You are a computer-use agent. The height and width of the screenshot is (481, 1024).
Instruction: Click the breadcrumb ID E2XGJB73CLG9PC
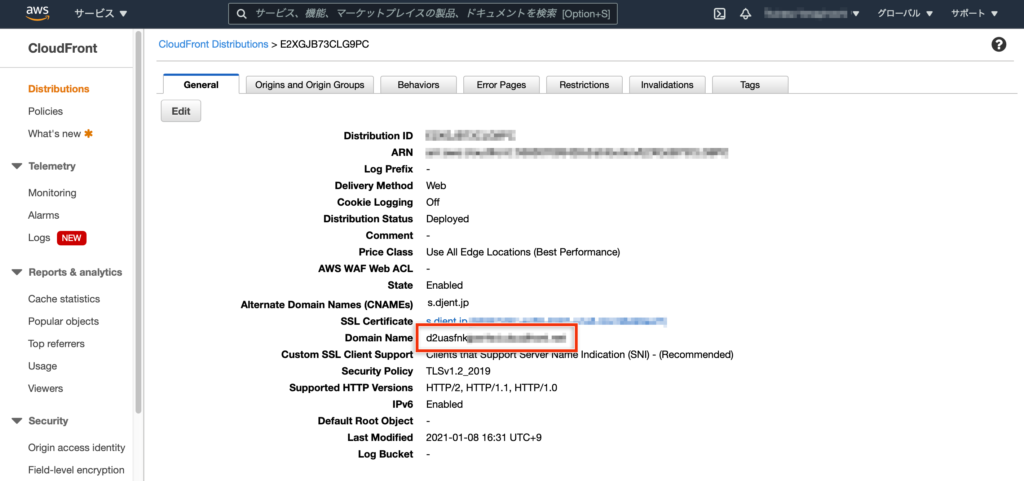pyautogui.click(x=324, y=44)
